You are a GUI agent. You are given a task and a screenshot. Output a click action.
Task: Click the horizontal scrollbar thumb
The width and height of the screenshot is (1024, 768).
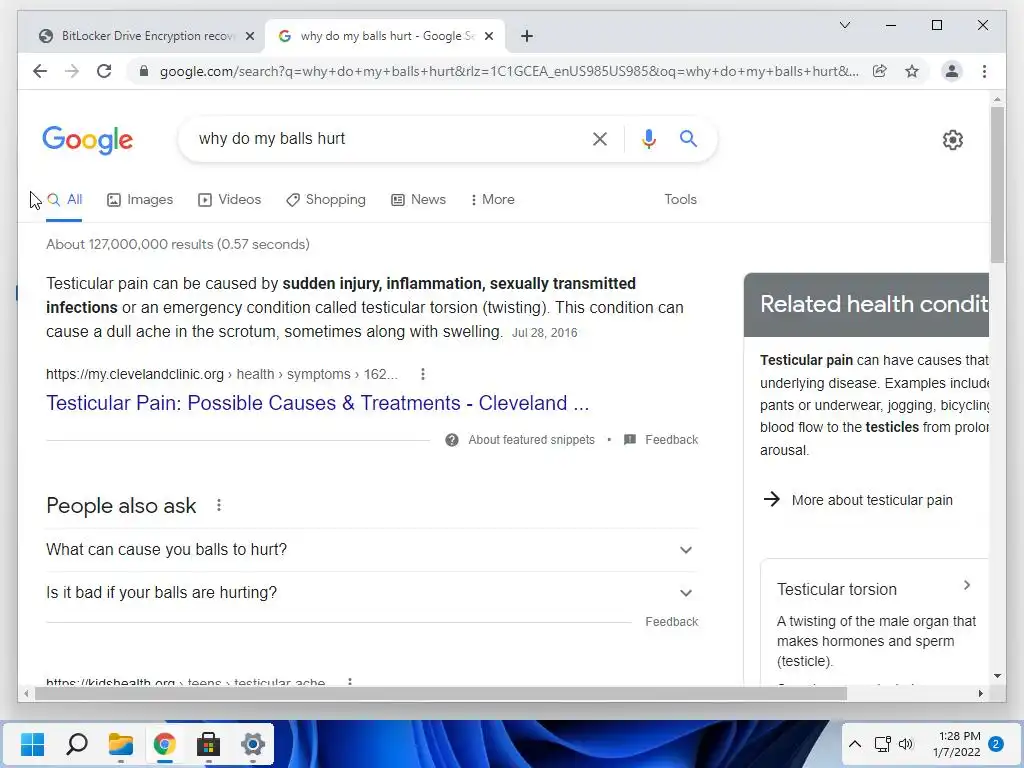(x=441, y=694)
